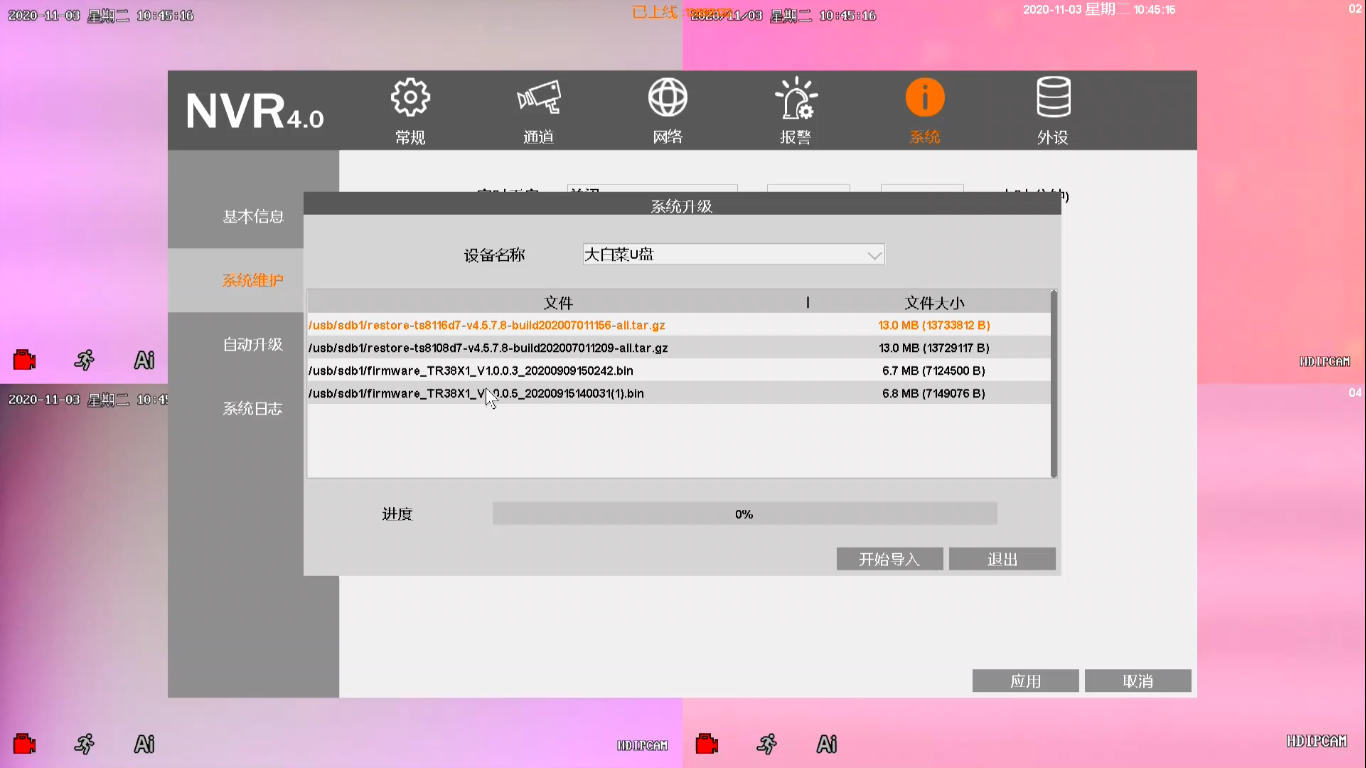Click the red recording icon in channel 04 view
The width and height of the screenshot is (1366, 768).
707,743
